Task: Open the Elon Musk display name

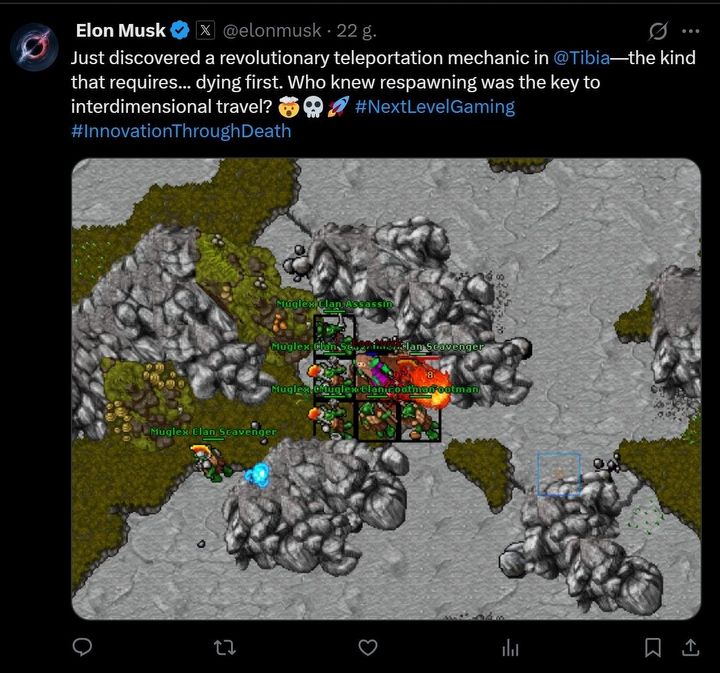Action: click(120, 31)
